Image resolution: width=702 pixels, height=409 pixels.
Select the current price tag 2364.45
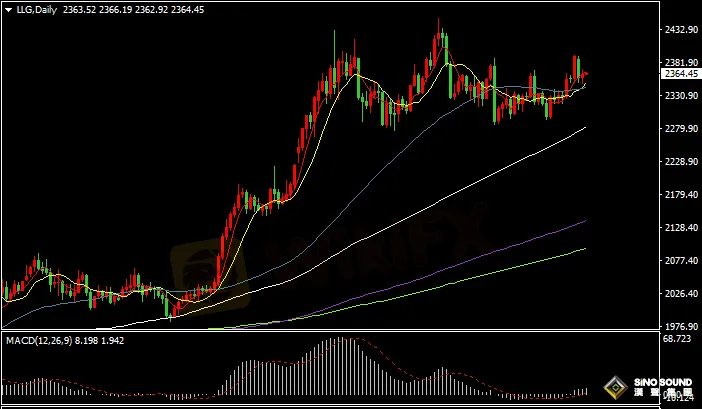point(680,73)
